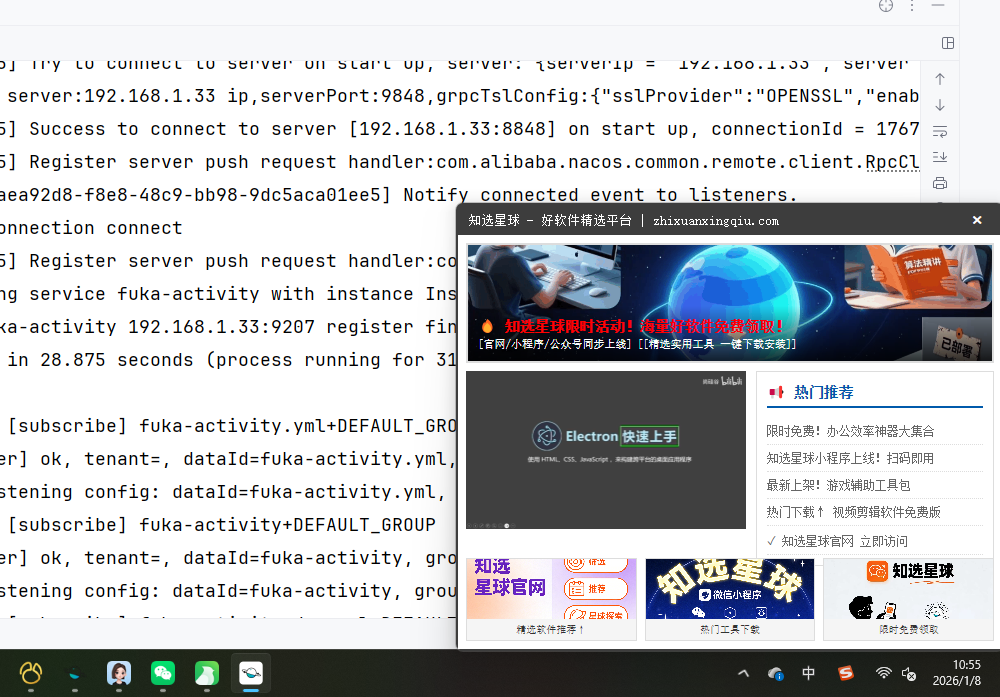Click the crosshair locate icon in the IDE header
Screen dimensions: 1000x697
click(886, 6)
